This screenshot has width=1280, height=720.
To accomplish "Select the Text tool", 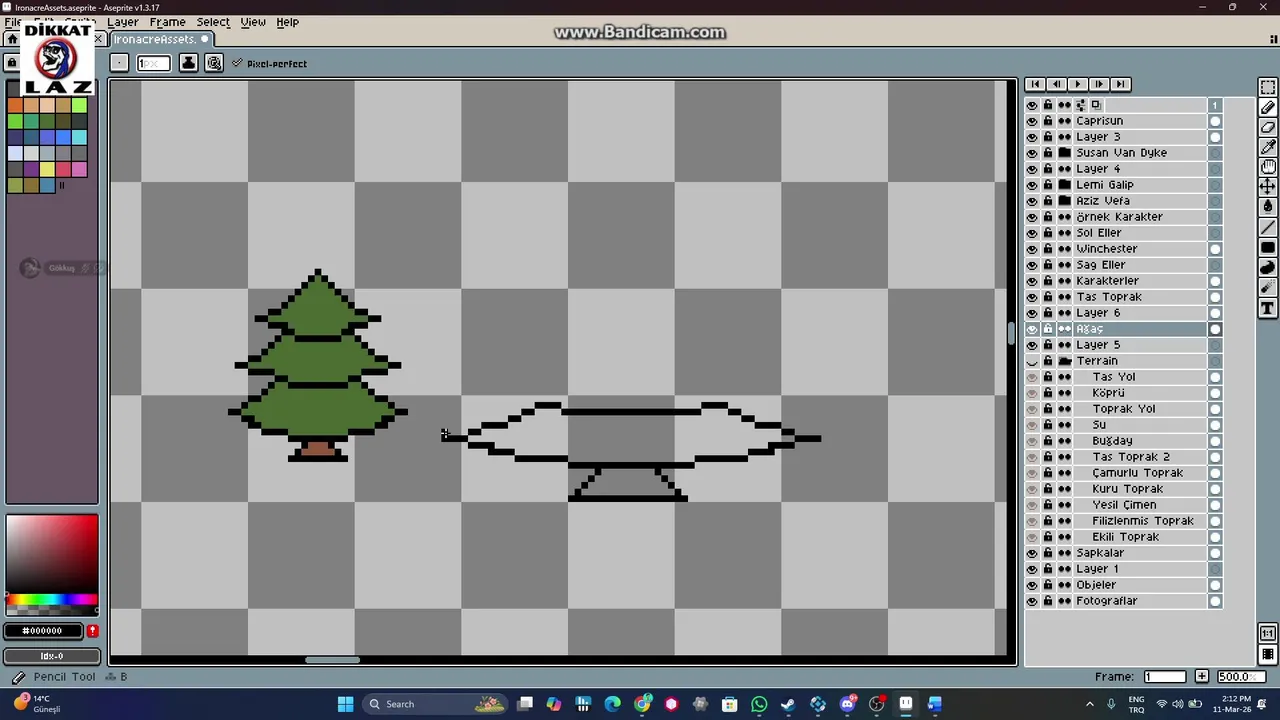I will coord(1267,308).
